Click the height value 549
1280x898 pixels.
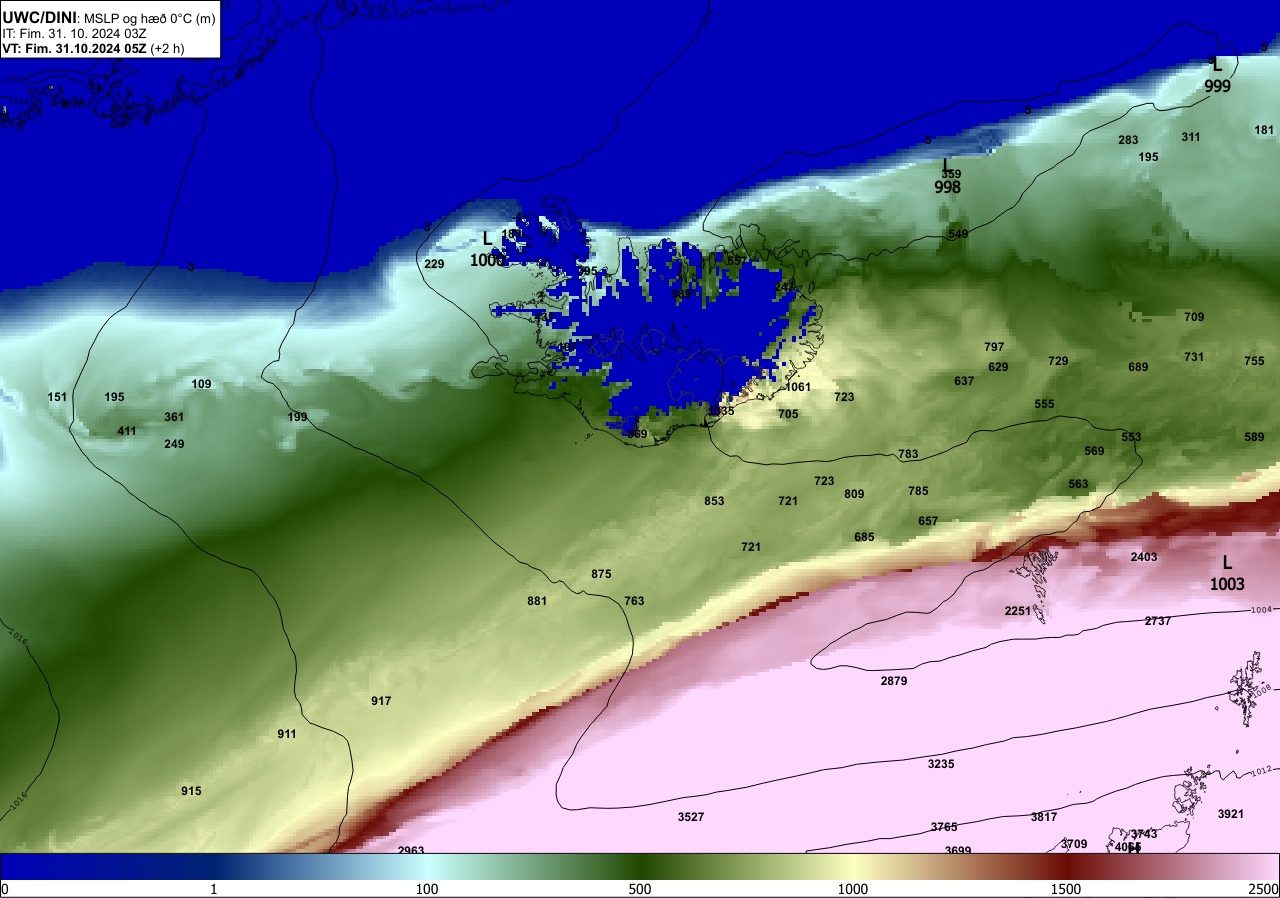958,234
